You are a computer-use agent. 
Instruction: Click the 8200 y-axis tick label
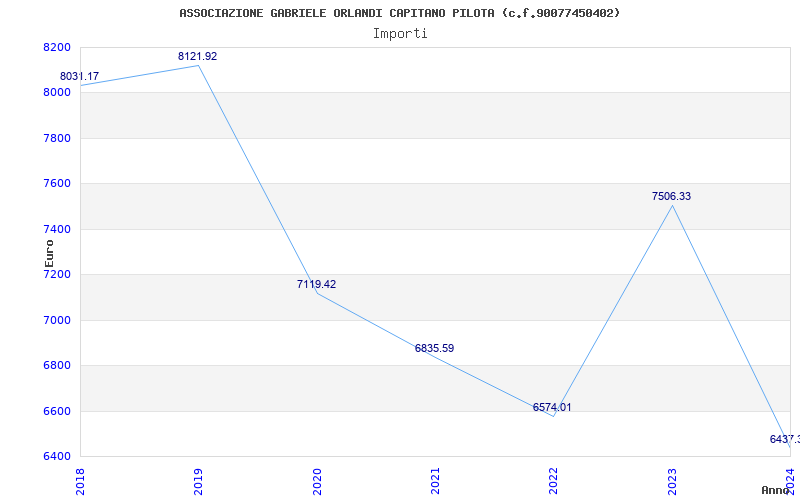[57, 47]
